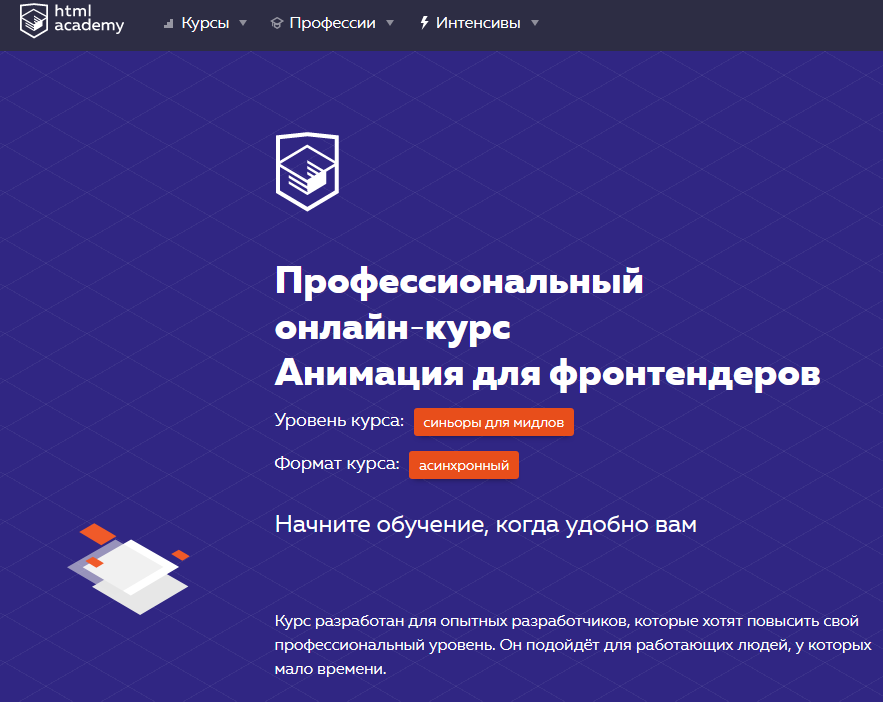
Task: Click the graduation cap icon beside Профессии
Action: click(x=276, y=23)
